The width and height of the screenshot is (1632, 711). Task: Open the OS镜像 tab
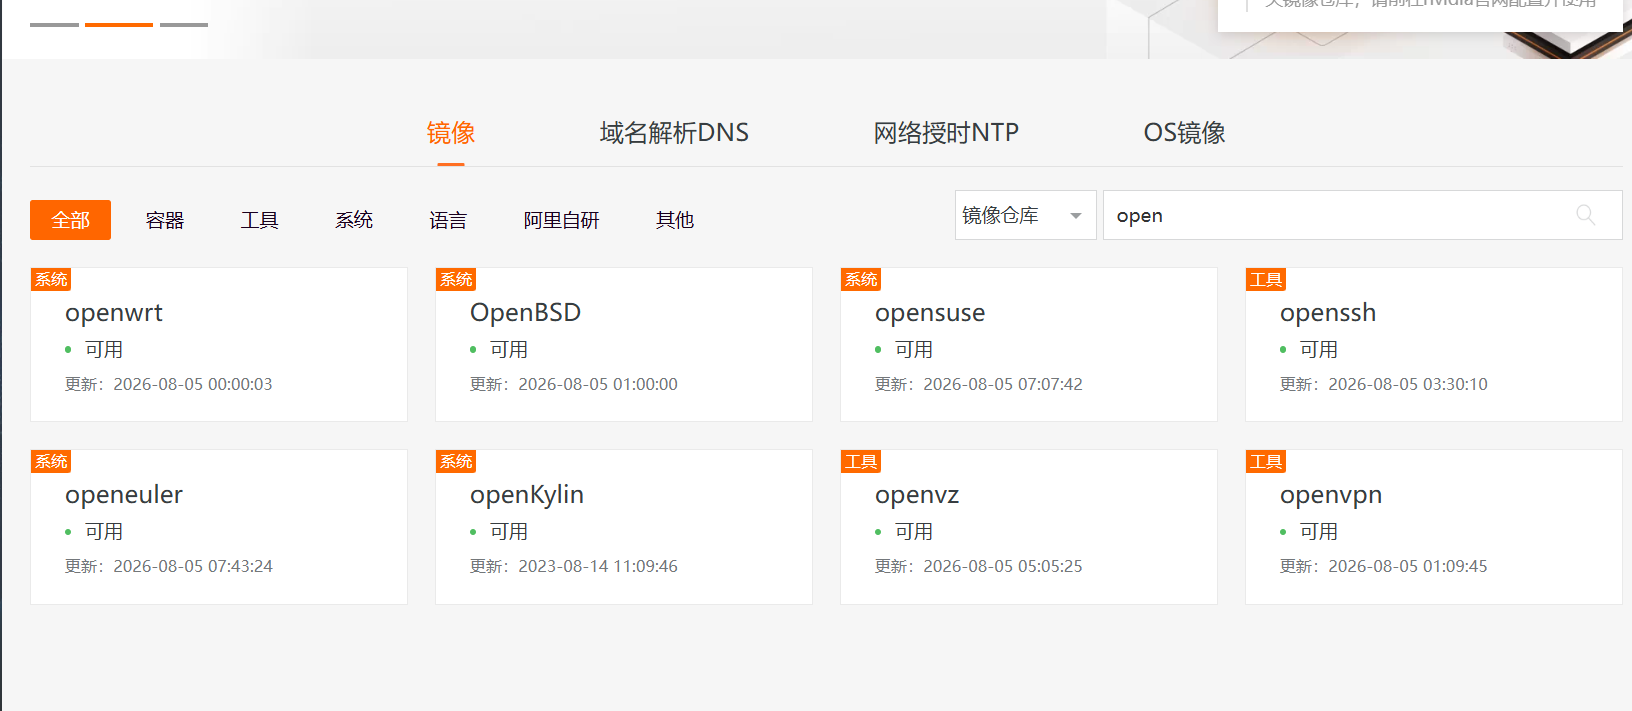1184,132
